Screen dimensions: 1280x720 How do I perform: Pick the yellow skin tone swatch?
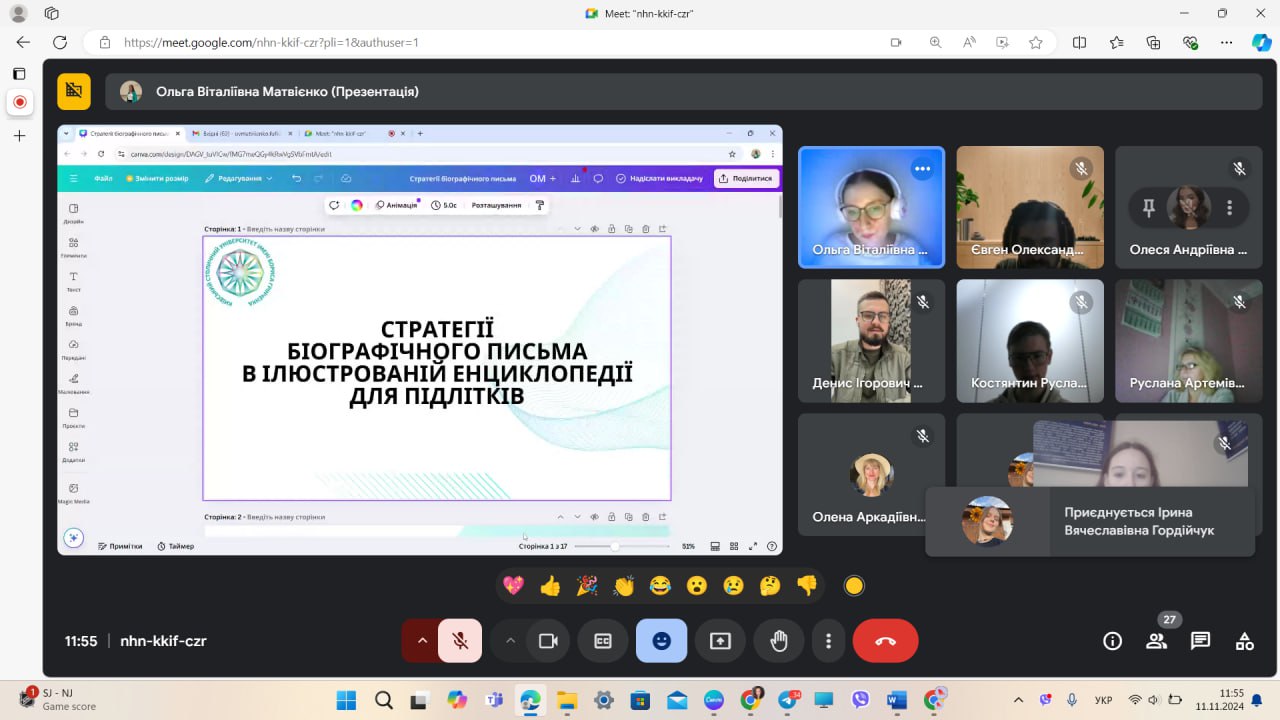point(853,586)
